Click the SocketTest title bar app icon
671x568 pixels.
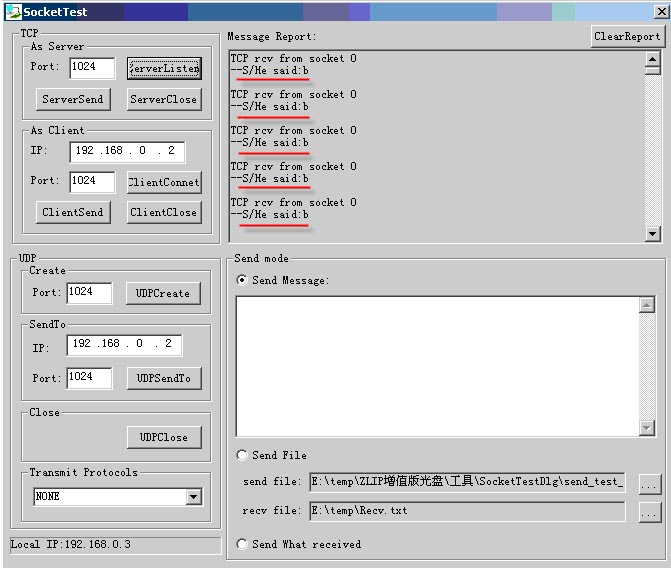coord(11,12)
